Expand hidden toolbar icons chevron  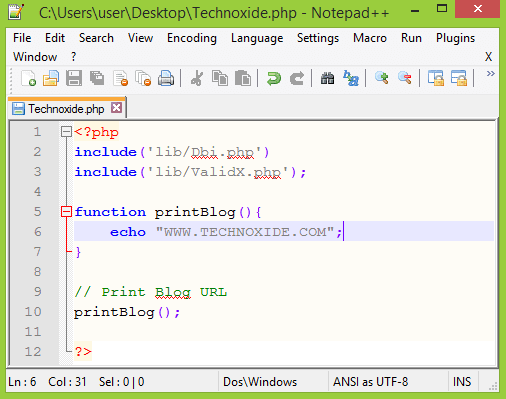[490, 74]
